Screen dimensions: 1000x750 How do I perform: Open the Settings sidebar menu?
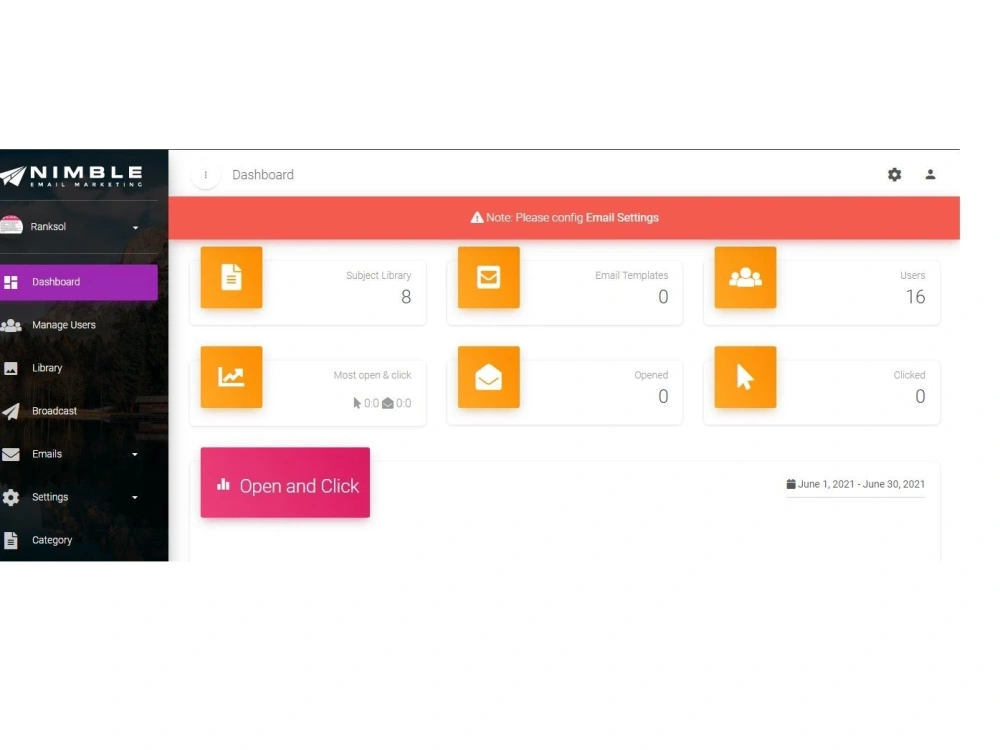coord(78,497)
